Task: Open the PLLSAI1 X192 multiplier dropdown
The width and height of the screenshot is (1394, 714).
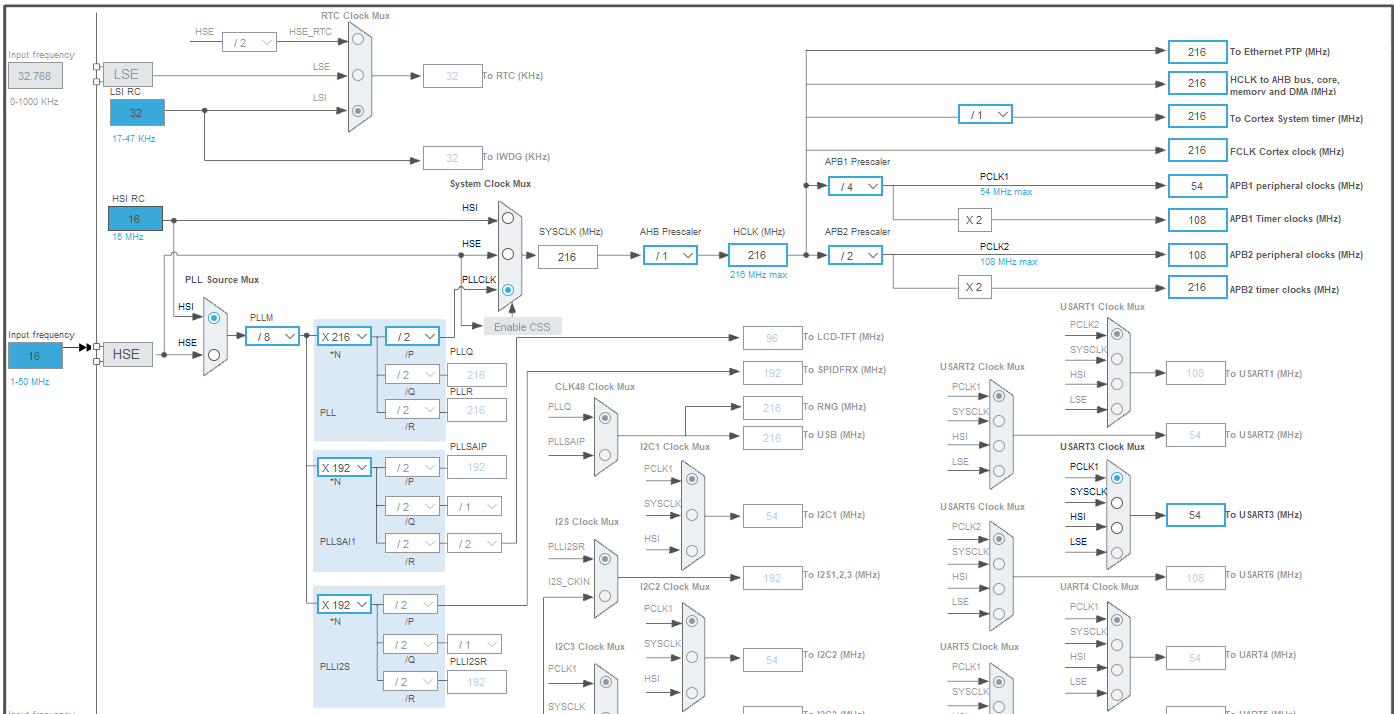Action: pyautogui.click(x=342, y=466)
